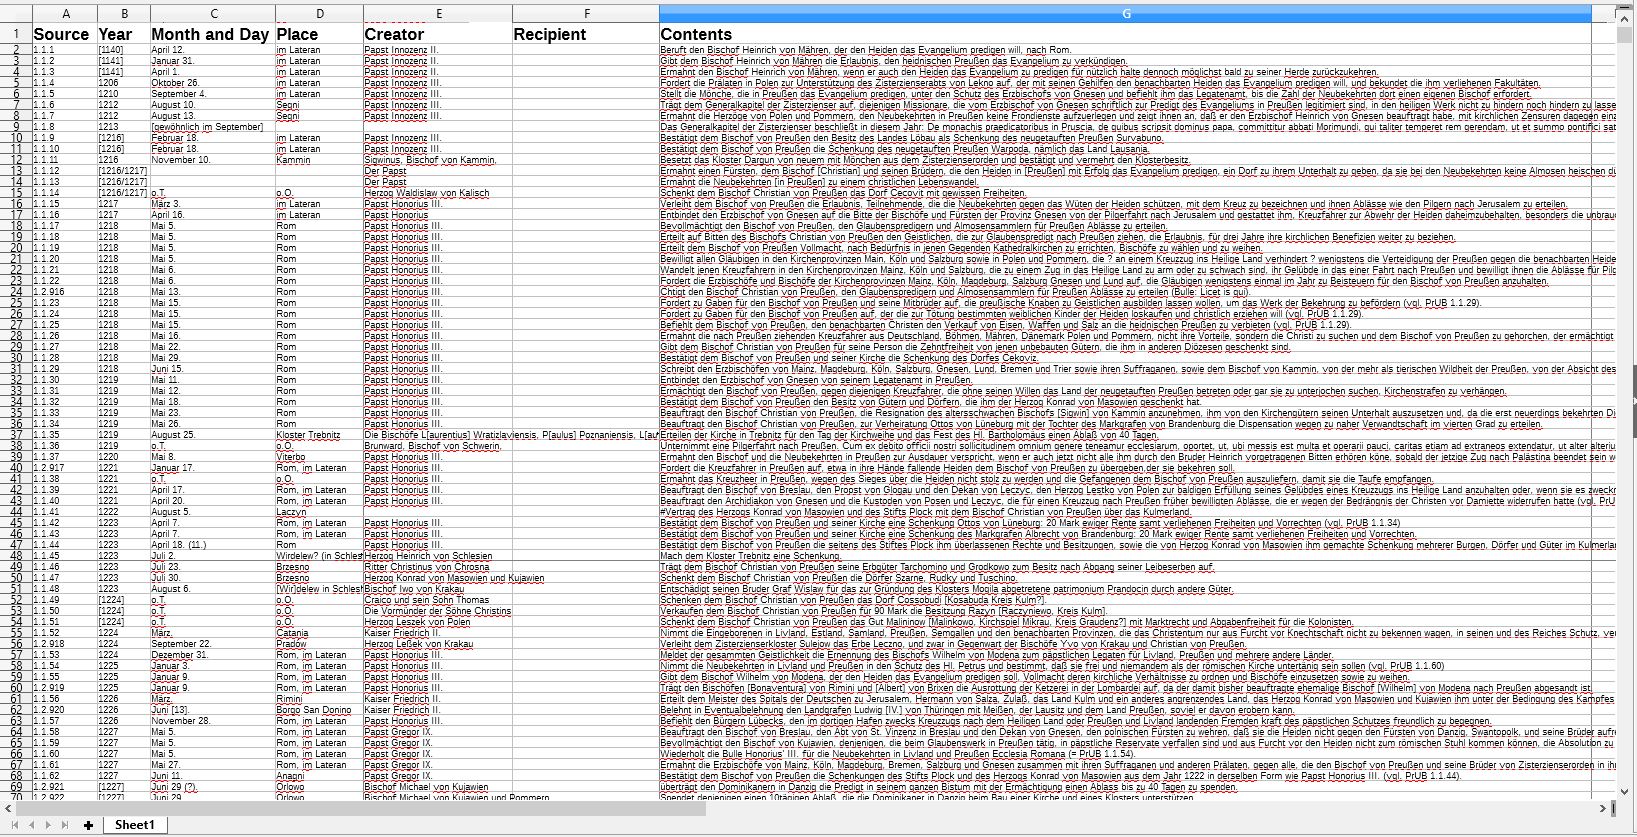
Task: Click cell '[gewöhnlich im September]'
Action: 213,127
